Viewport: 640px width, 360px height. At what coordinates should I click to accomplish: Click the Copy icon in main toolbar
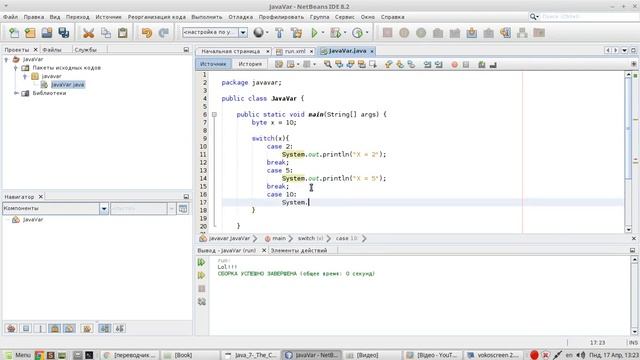(x=106, y=33)
